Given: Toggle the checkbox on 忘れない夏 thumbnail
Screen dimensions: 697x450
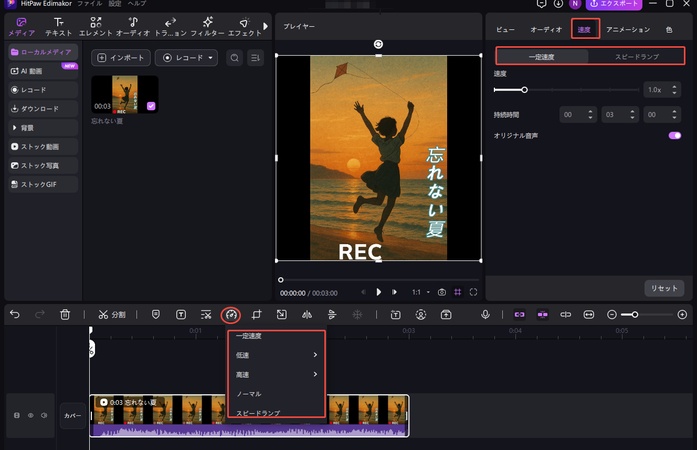Looking at the screenshot, I should point(151,105).
